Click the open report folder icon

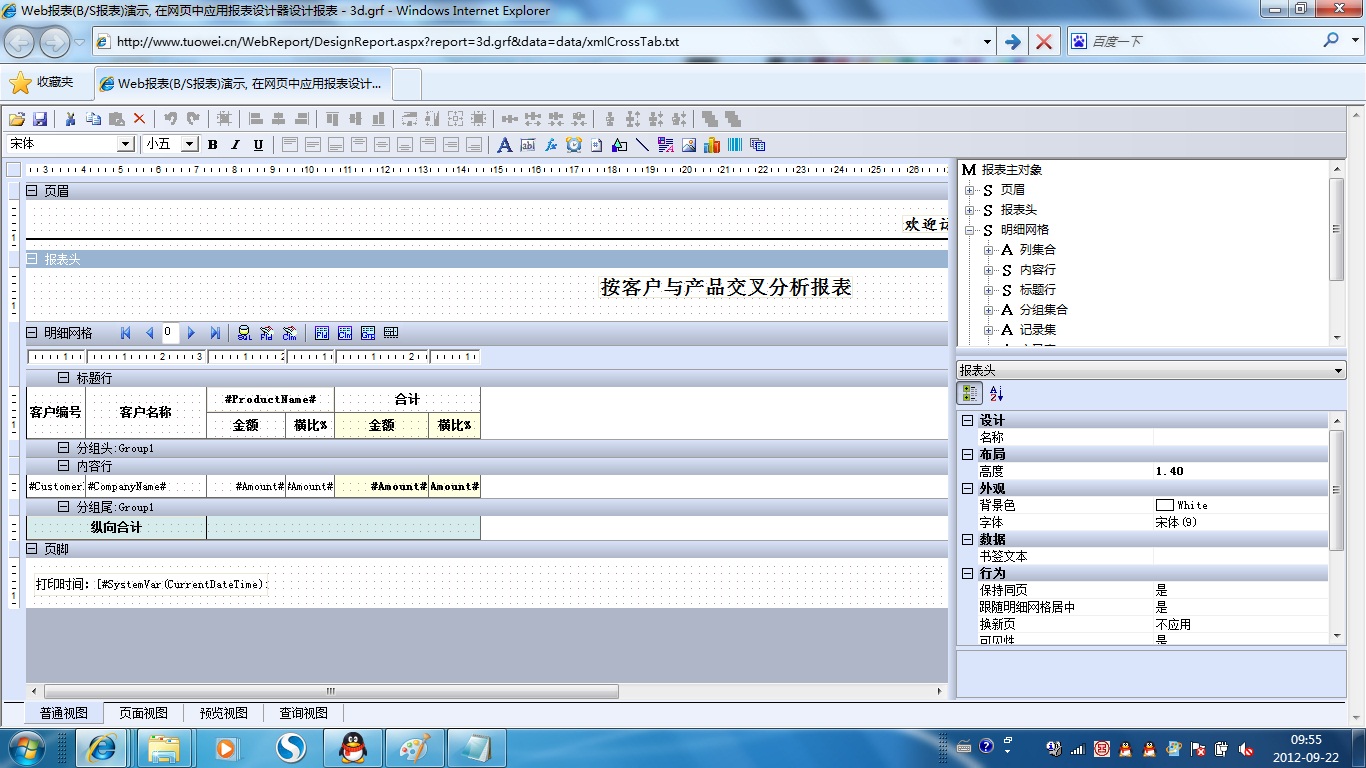pyautogui.click(x=17, y=118)
